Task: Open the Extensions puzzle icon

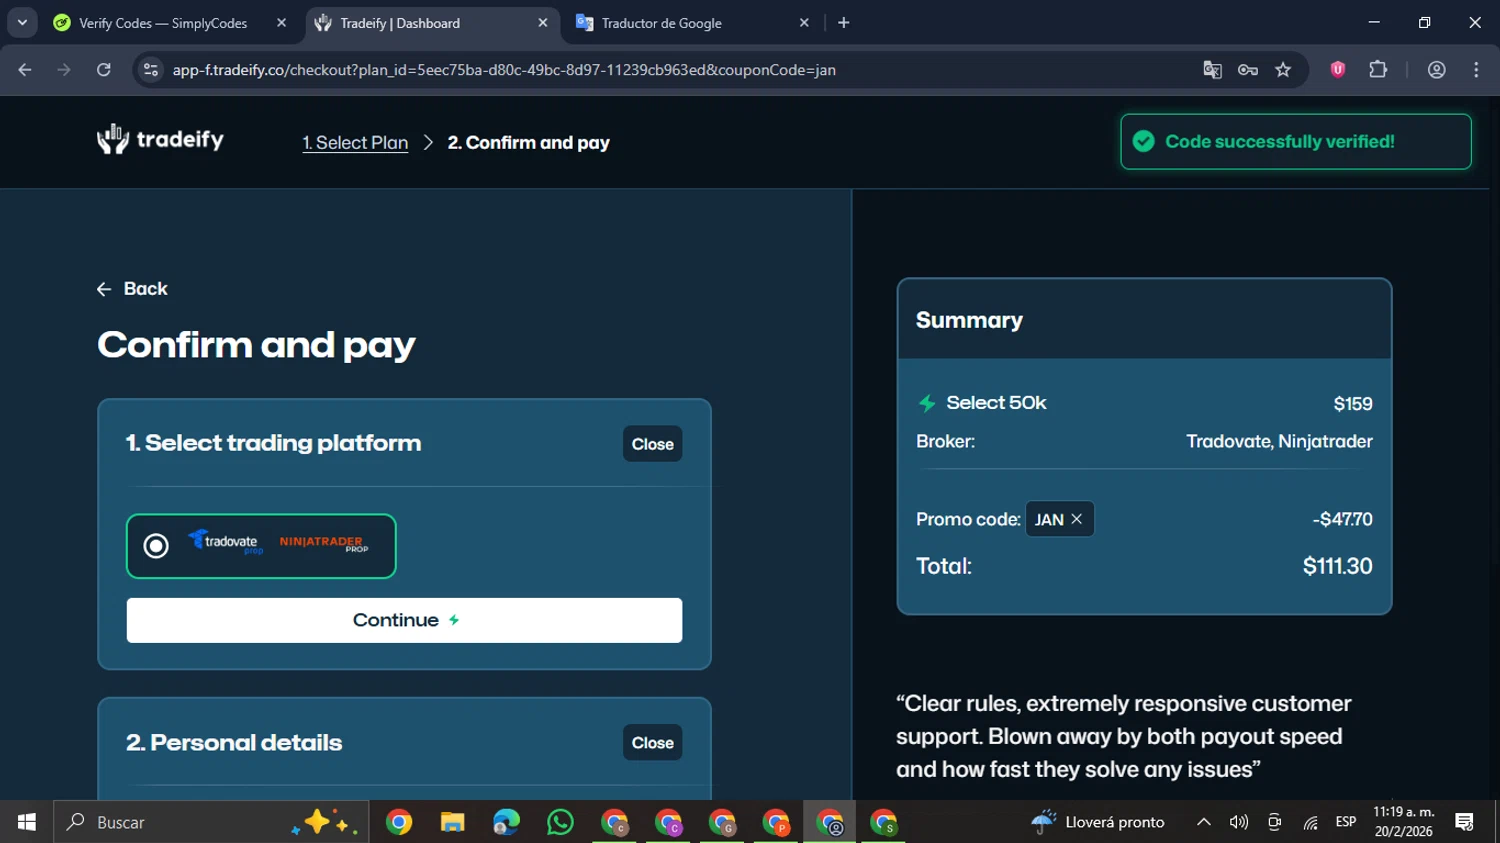Action: (x=1378, y=70)
